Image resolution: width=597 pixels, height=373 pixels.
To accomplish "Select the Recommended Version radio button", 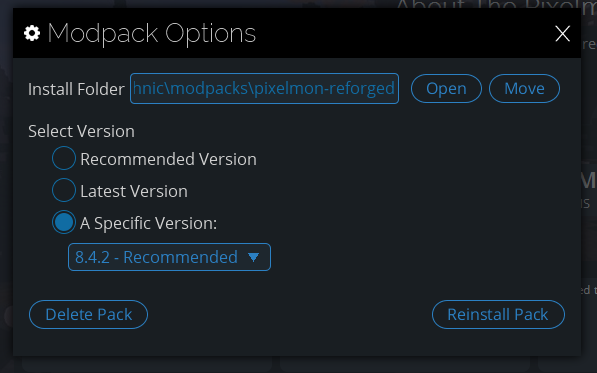I will [x=64, y=158].
